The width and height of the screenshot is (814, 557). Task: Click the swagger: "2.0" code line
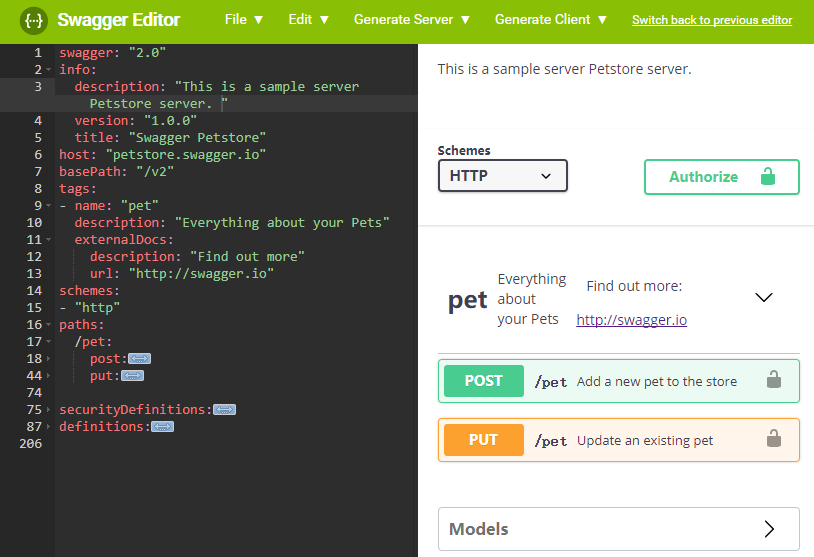pyautogui.click(x=113, y=52)
